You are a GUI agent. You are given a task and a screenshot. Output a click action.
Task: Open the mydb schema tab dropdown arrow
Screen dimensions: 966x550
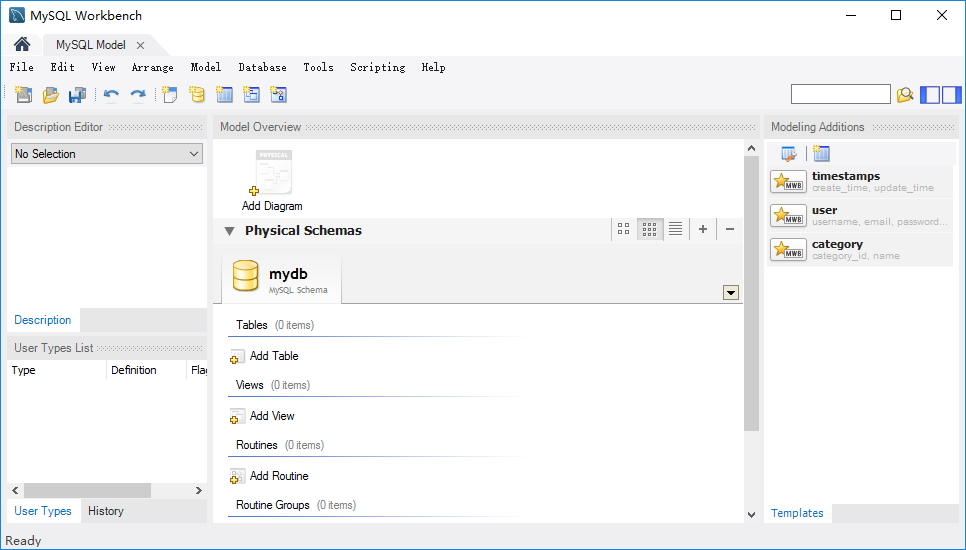730,293
